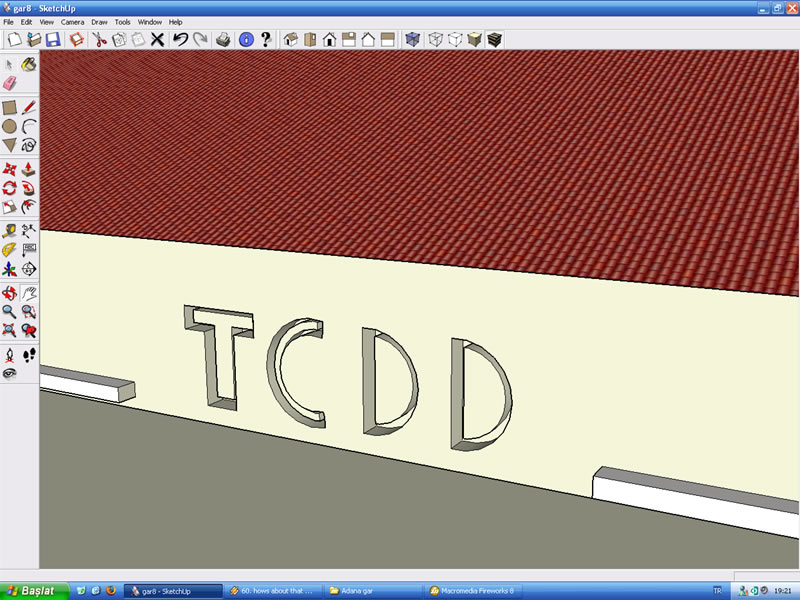Screen dimensions: 800x600
Task: Undo the last action
Action: 180,39
